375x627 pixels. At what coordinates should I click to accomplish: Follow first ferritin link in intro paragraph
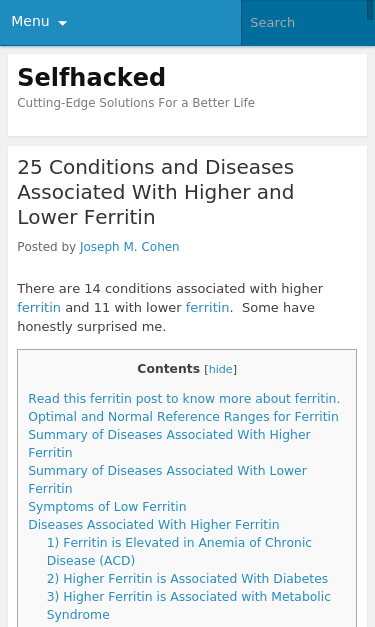pyautogui.click(x=39, y=308)
